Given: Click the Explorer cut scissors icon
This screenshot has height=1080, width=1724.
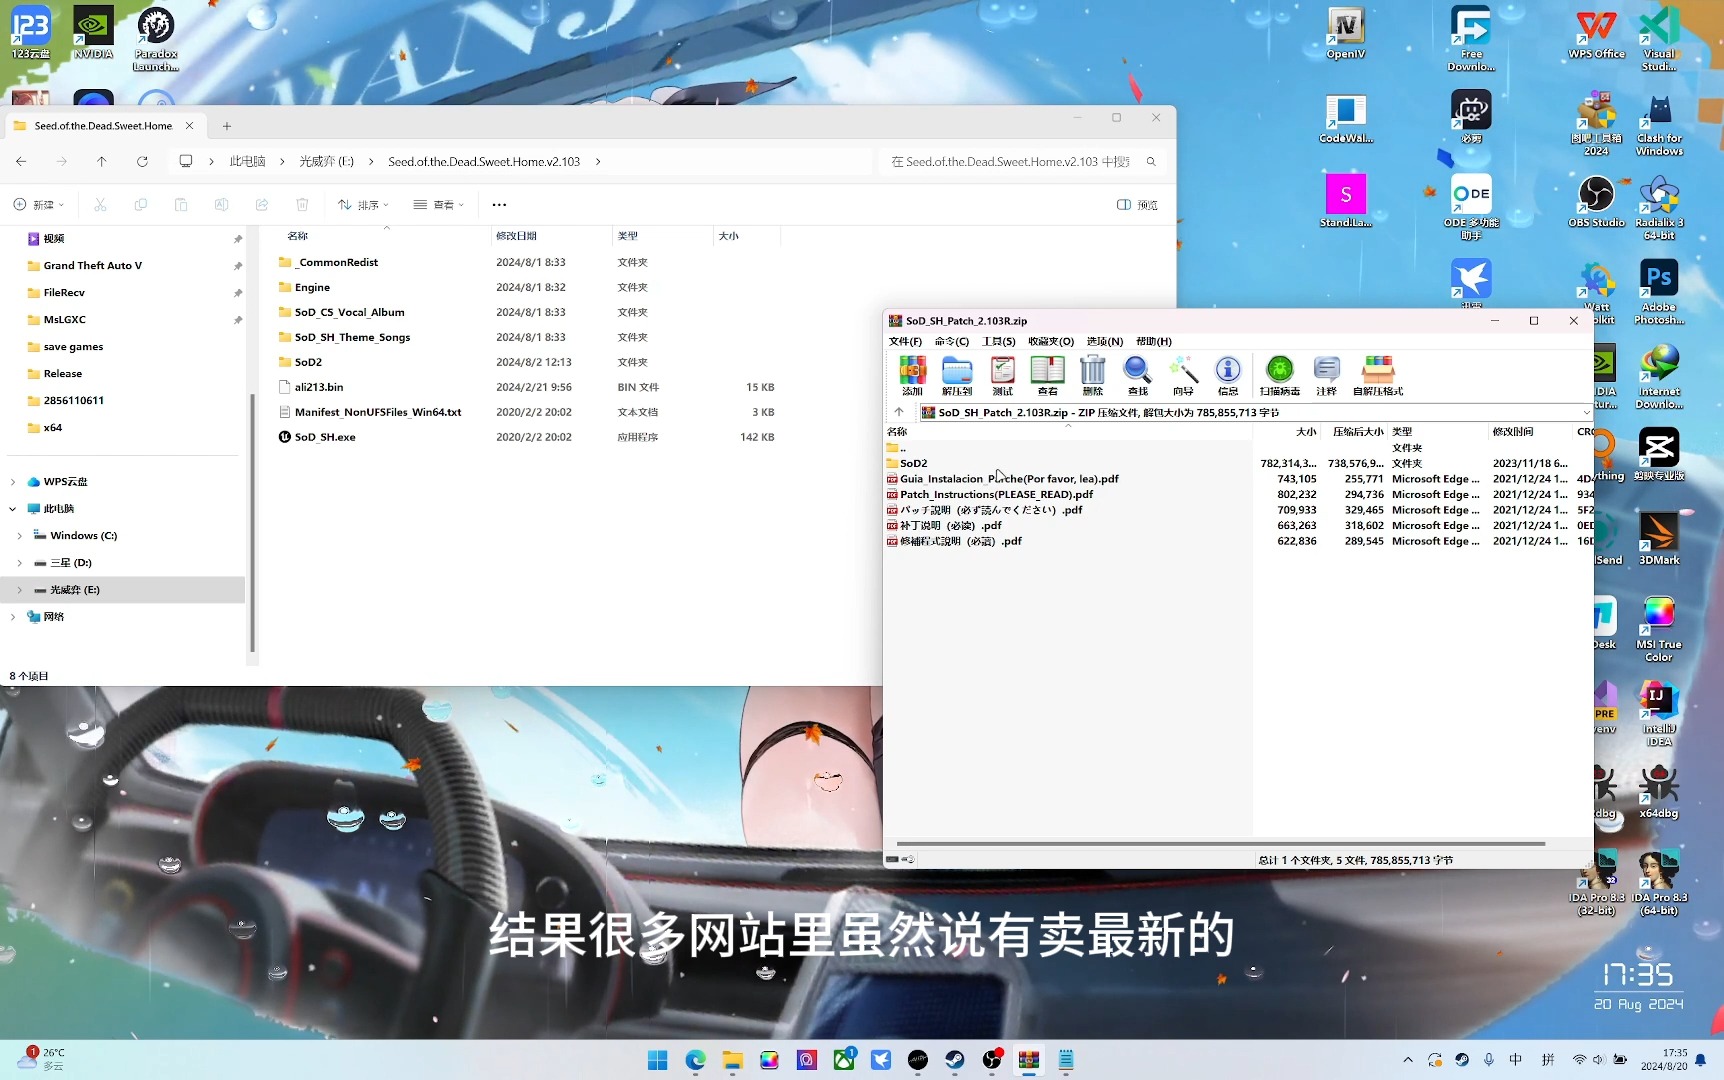Looking at the screenshot, I should (x=100, y=204).
